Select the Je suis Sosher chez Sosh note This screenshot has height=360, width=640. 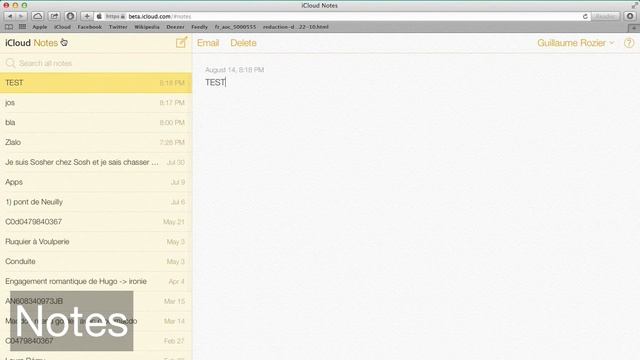click(x=96, y=162)
